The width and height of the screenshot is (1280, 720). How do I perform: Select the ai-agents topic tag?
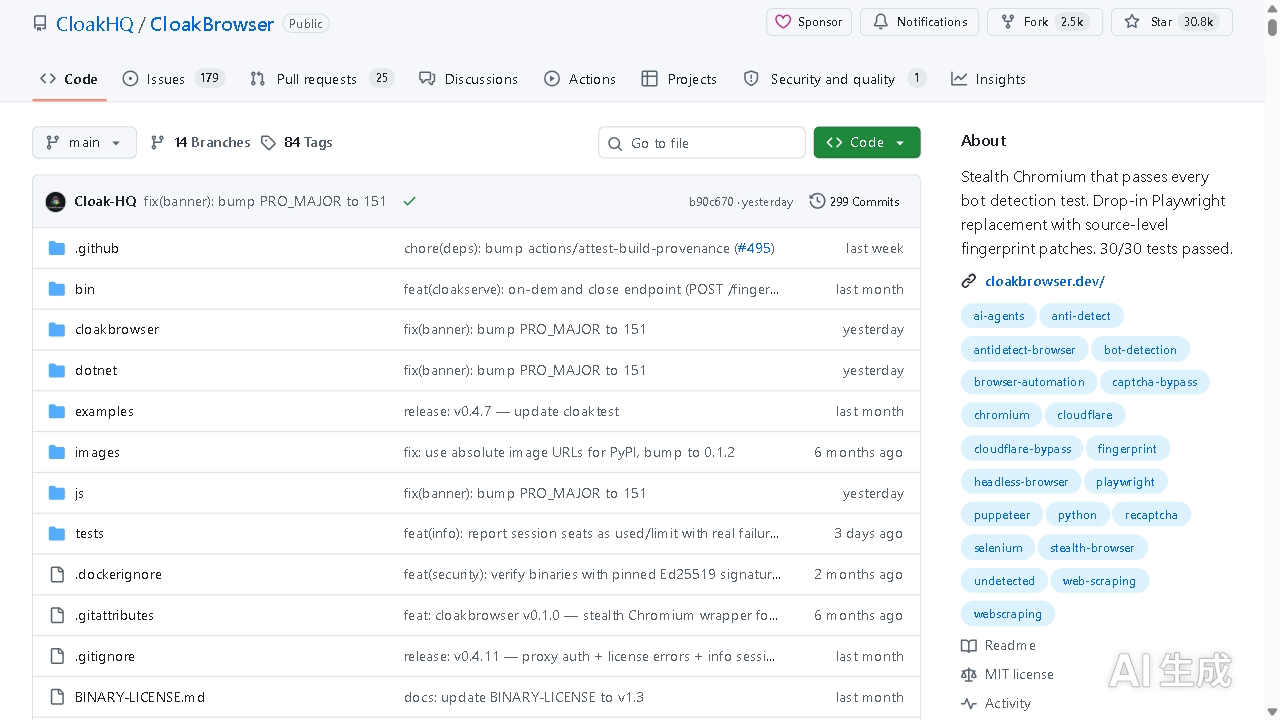pos(999,316)
